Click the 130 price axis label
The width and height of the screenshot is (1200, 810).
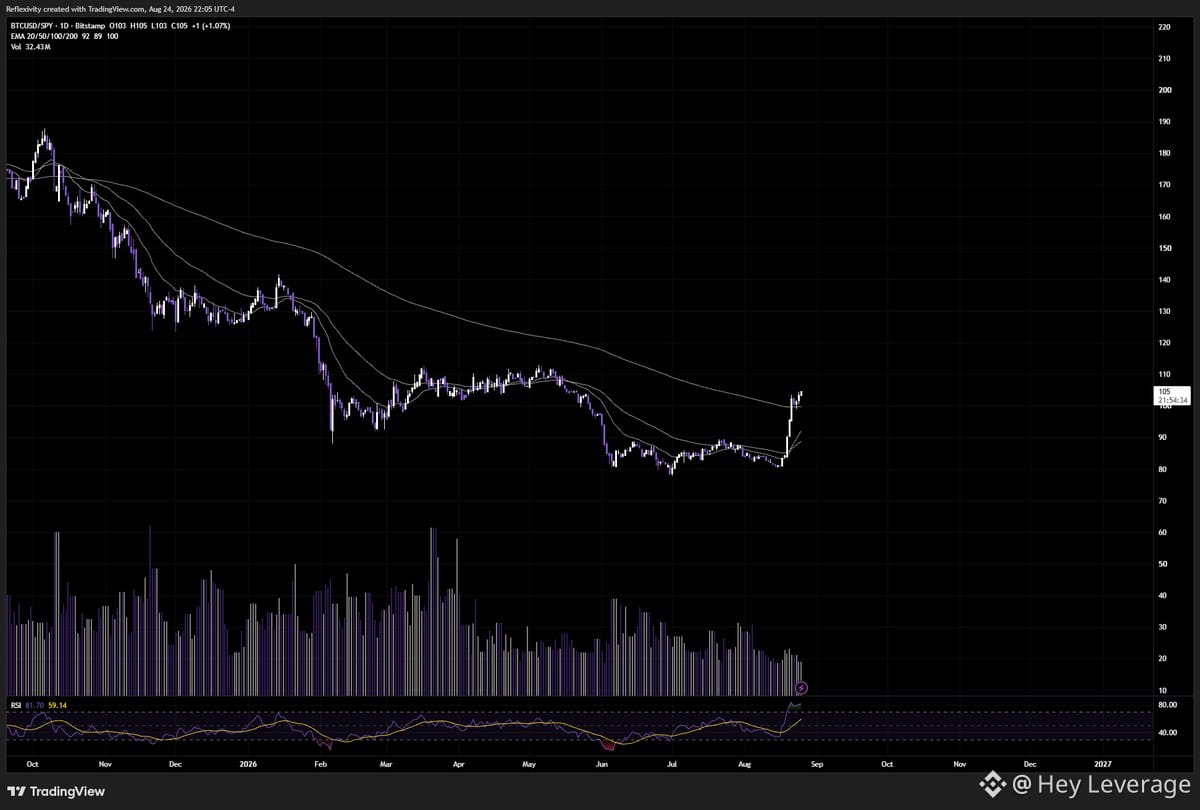tap(1164, 311)
